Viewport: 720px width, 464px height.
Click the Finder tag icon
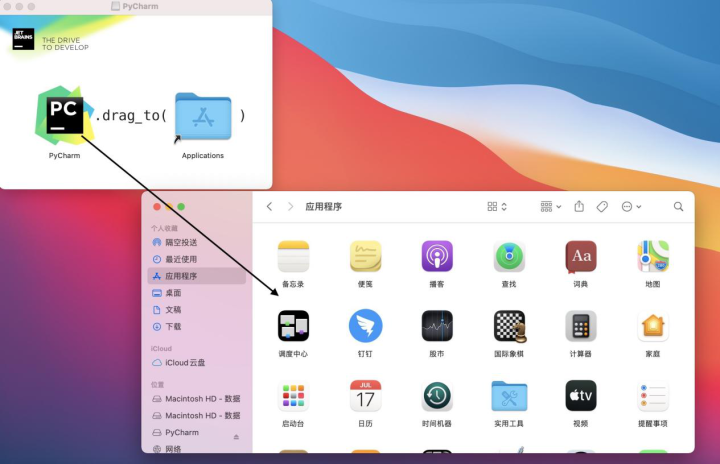tap(602, 207)
